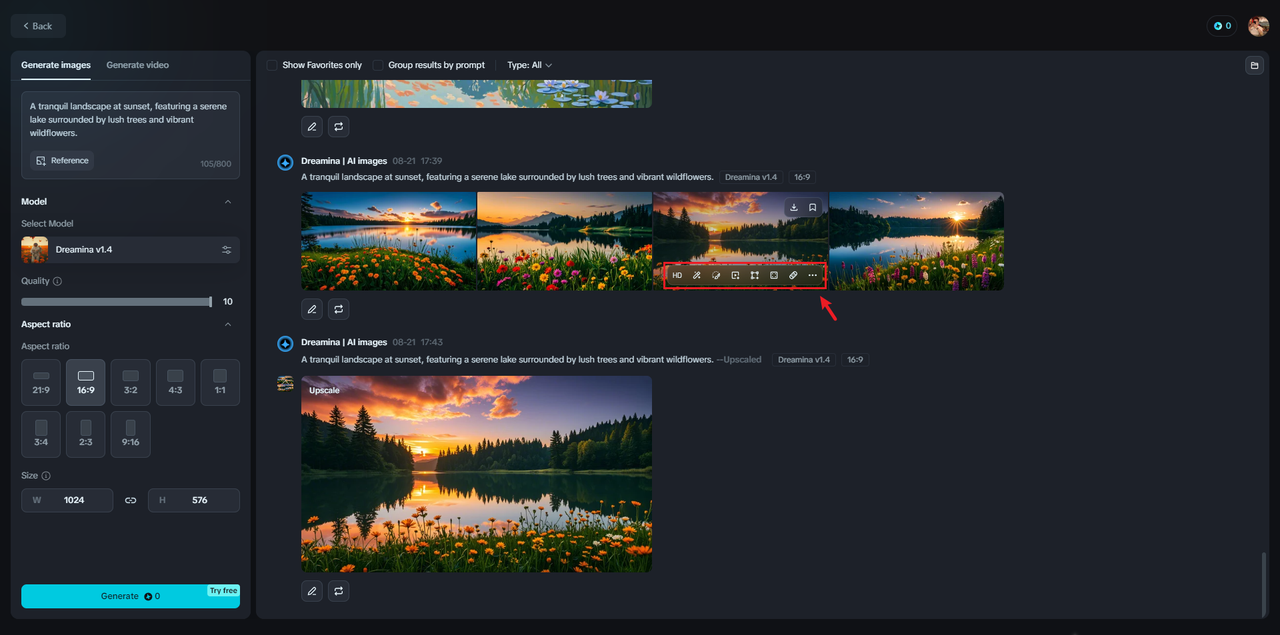Click the magic wand retouch icon
Image resolution: width=1280 pixels, height=635 pixels.
pyautogui.click(x=697, y=275)
